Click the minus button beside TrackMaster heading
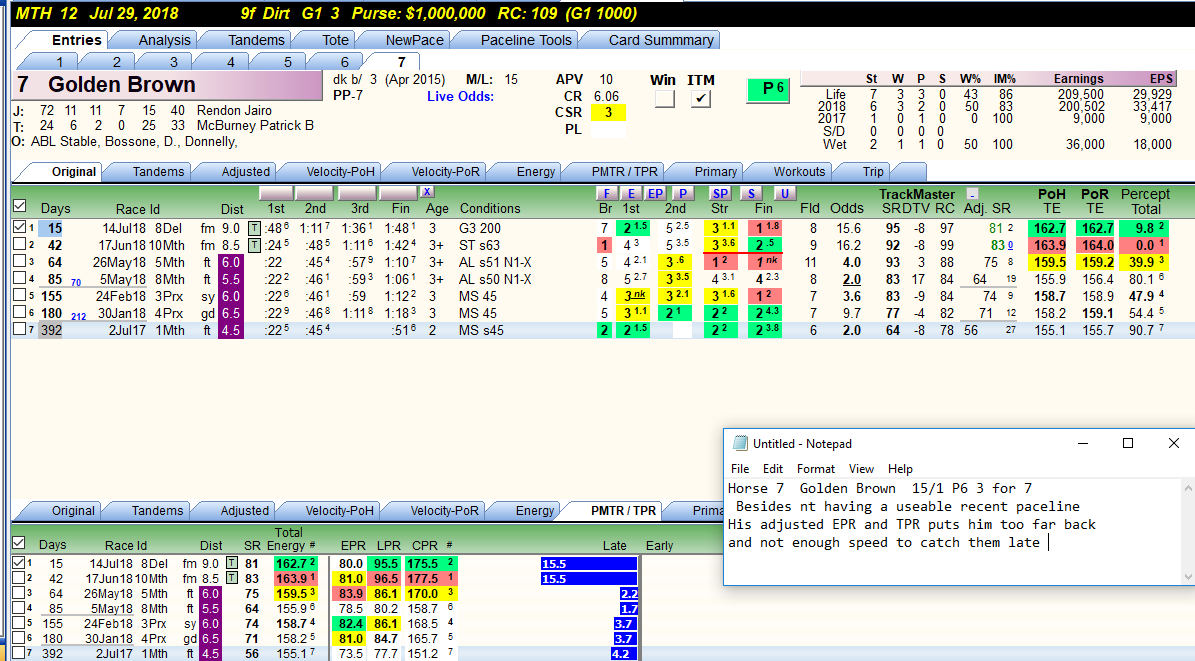 pyautogui.click(x=972, y=194)
